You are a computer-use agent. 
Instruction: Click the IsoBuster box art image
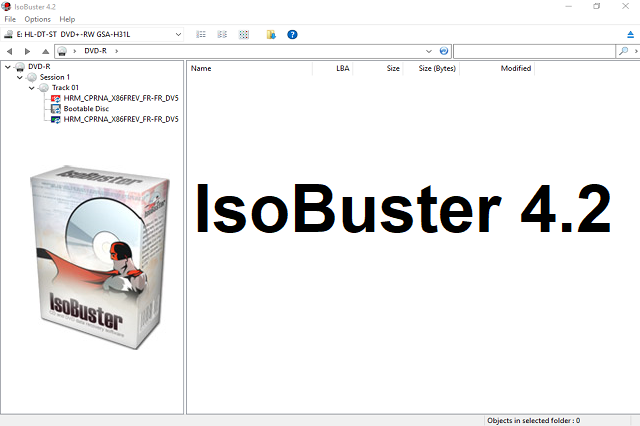[x=101, y=257]
